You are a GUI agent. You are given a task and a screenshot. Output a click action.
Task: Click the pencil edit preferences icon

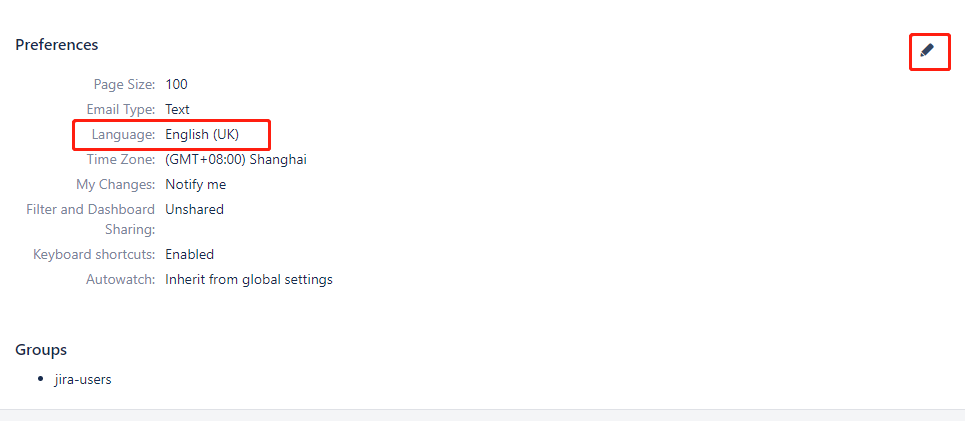point(927,50)
